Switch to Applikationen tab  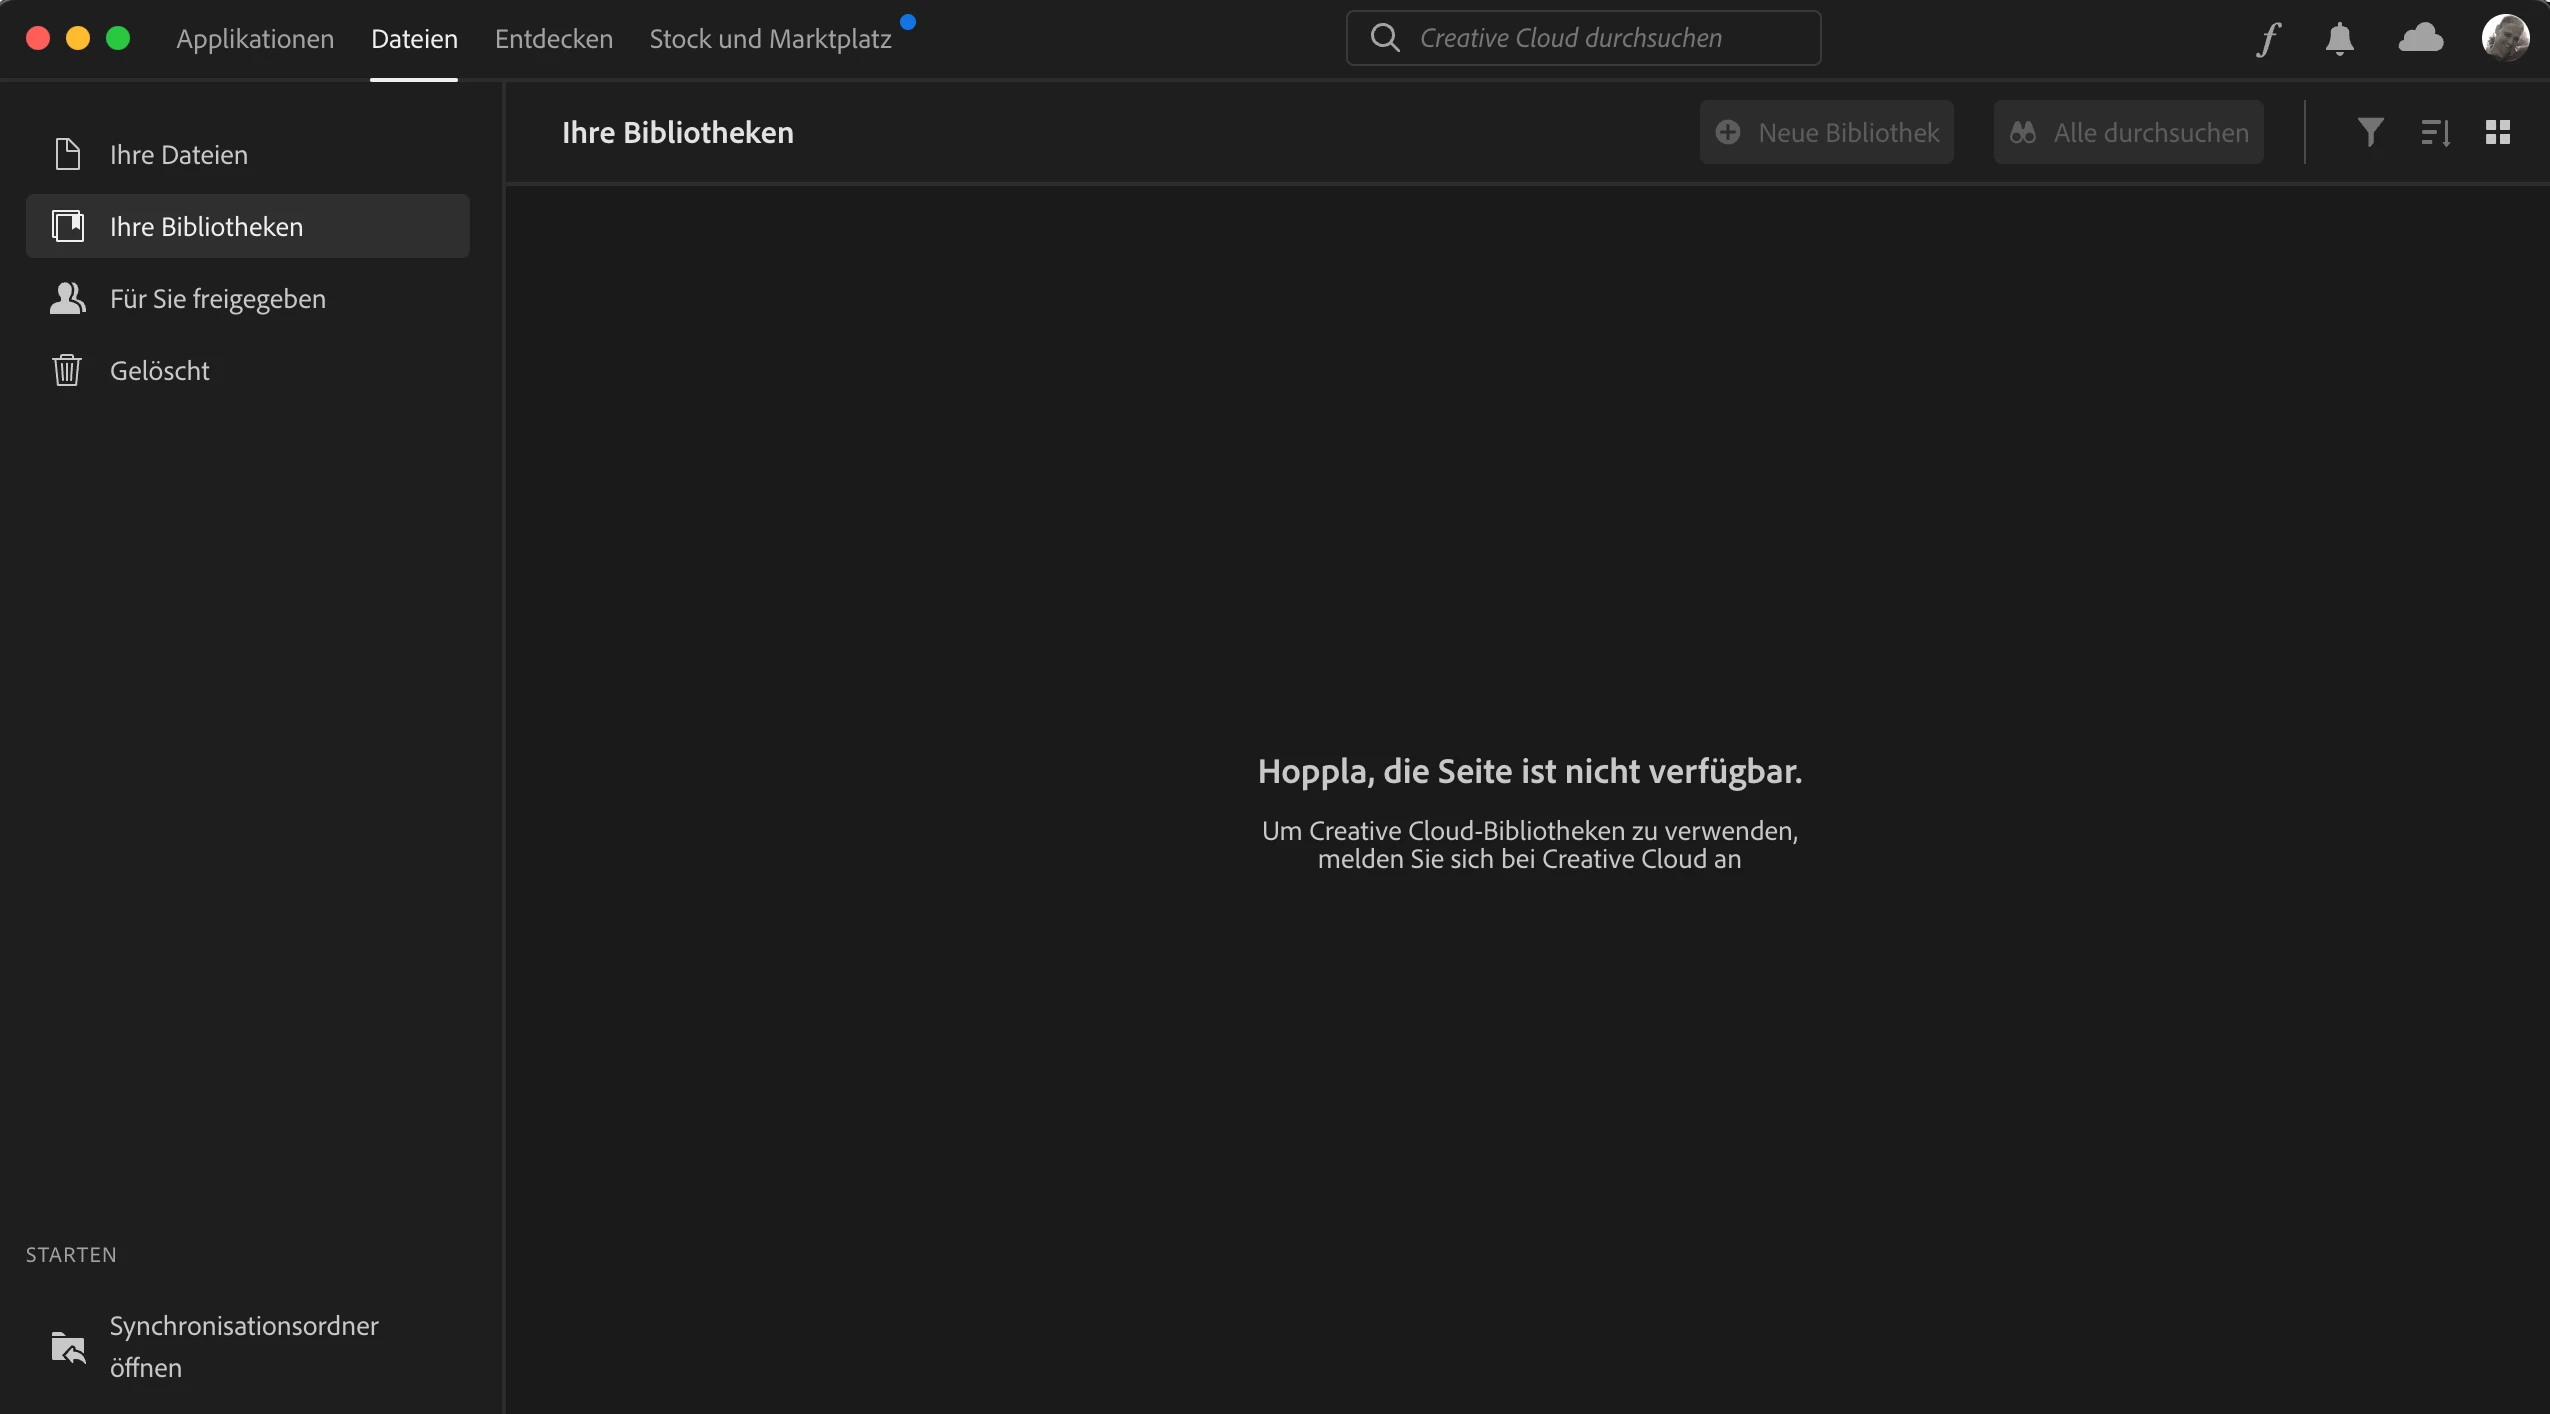click(x=255, y=39)
